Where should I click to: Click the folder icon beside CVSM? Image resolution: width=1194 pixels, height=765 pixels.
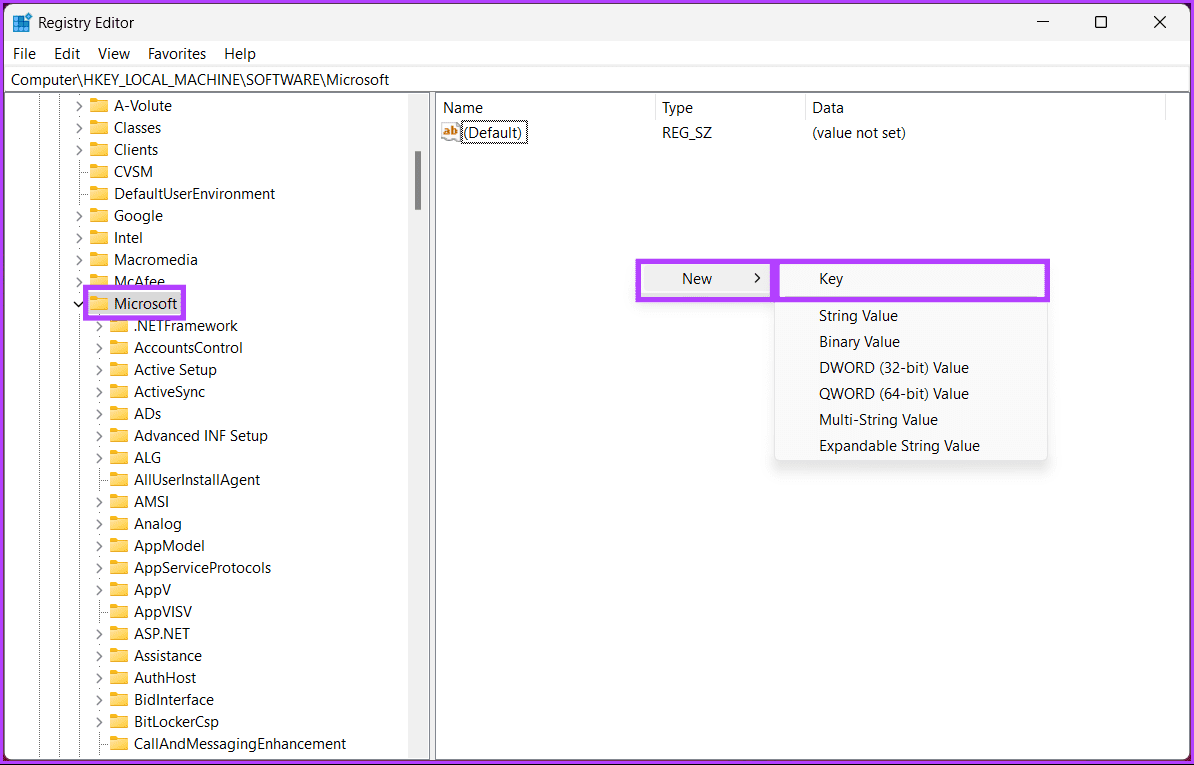(x=99, y=172)
